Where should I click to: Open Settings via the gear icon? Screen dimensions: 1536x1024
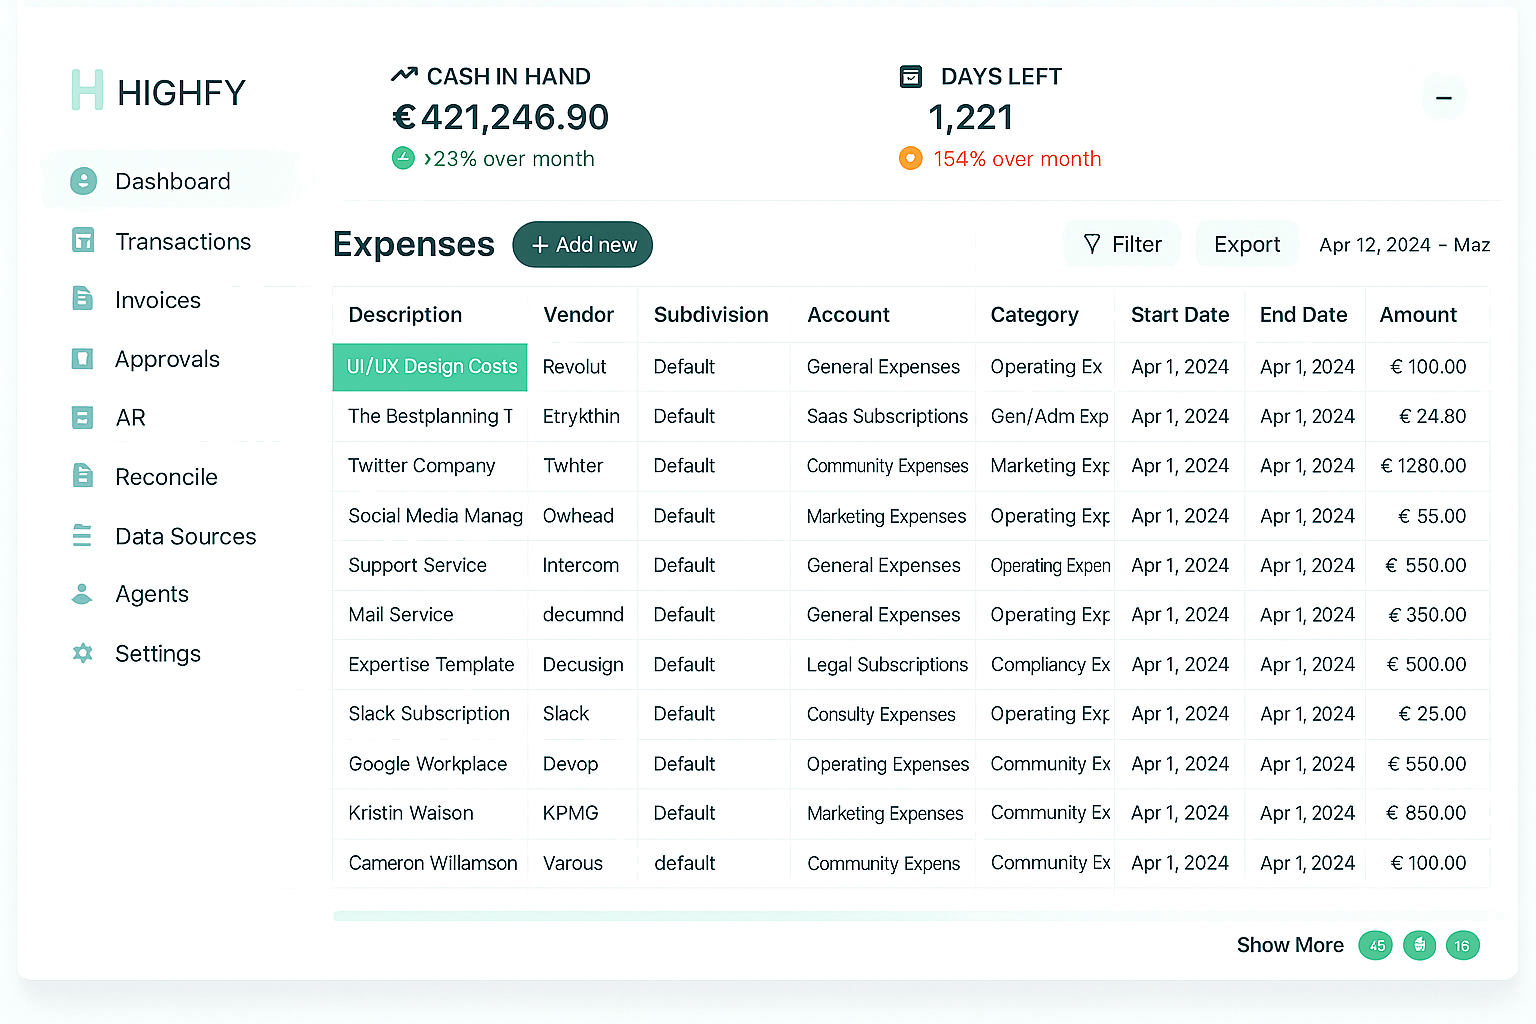(x=82, y=653)
